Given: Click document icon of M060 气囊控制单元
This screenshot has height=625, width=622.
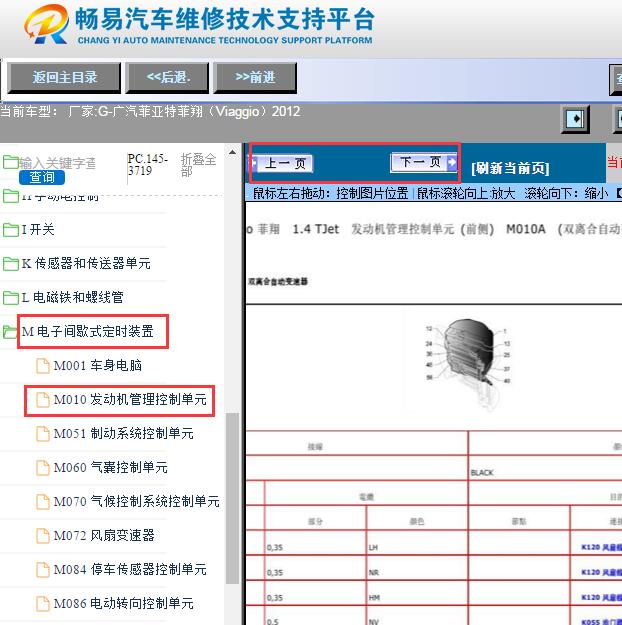Looking at the screenshot, I should 43,468.
